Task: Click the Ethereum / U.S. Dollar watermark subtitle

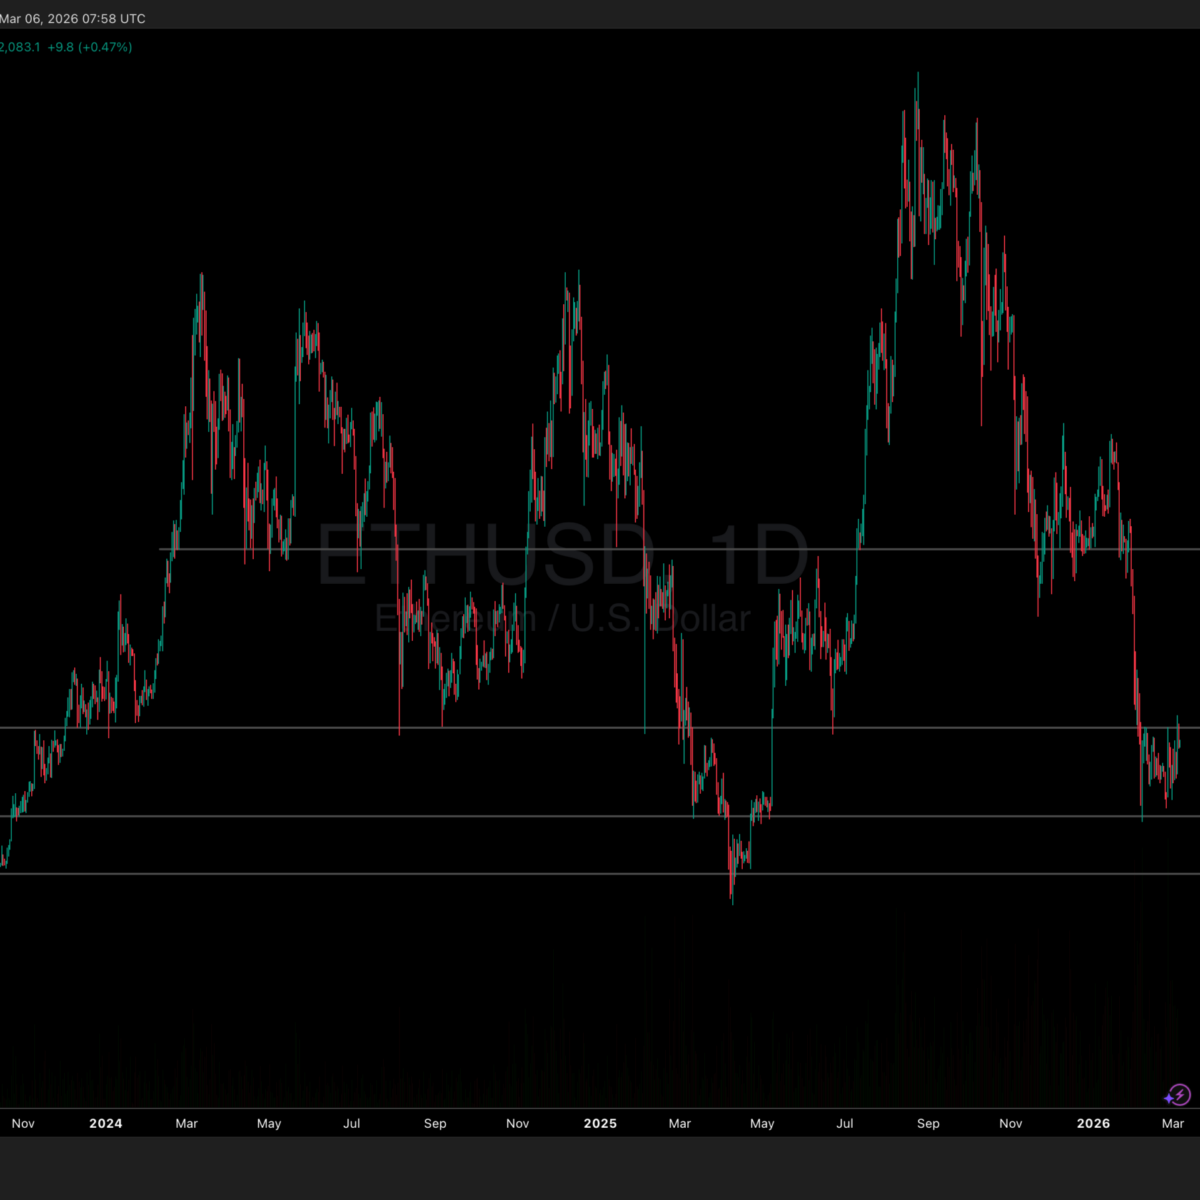Action: (x=562, y=619)
